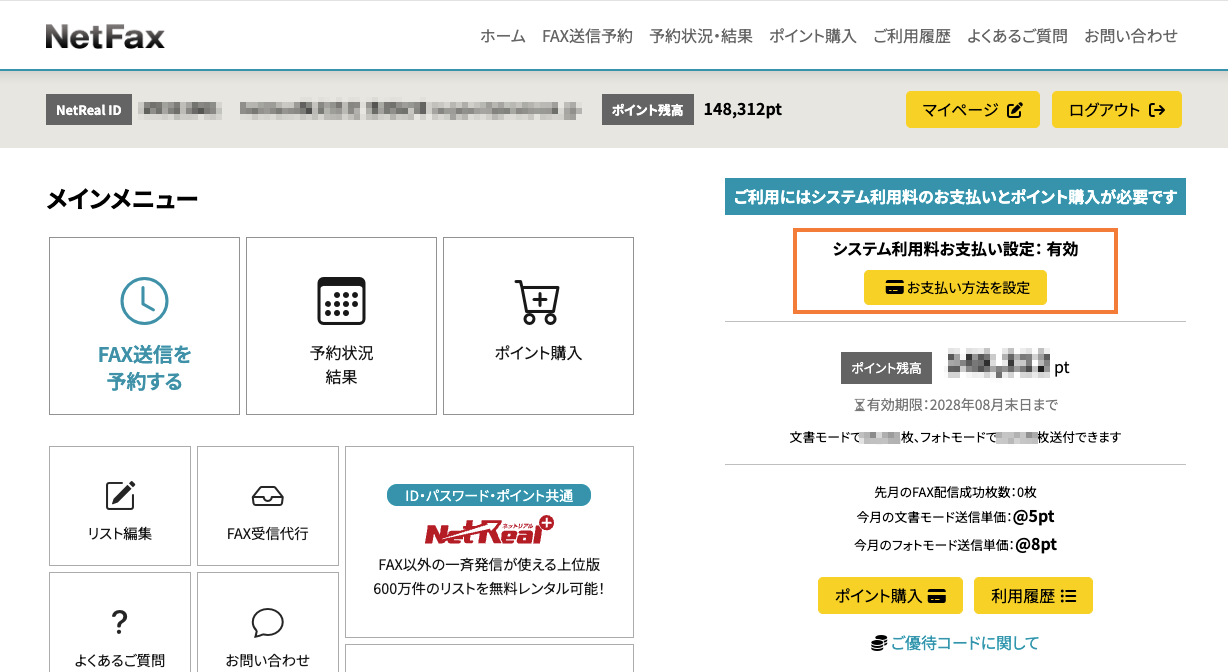The image size is (1228, 672).
Task: Go to FAX送信予約 in the navigation
Action: click(x=587, y=36)
